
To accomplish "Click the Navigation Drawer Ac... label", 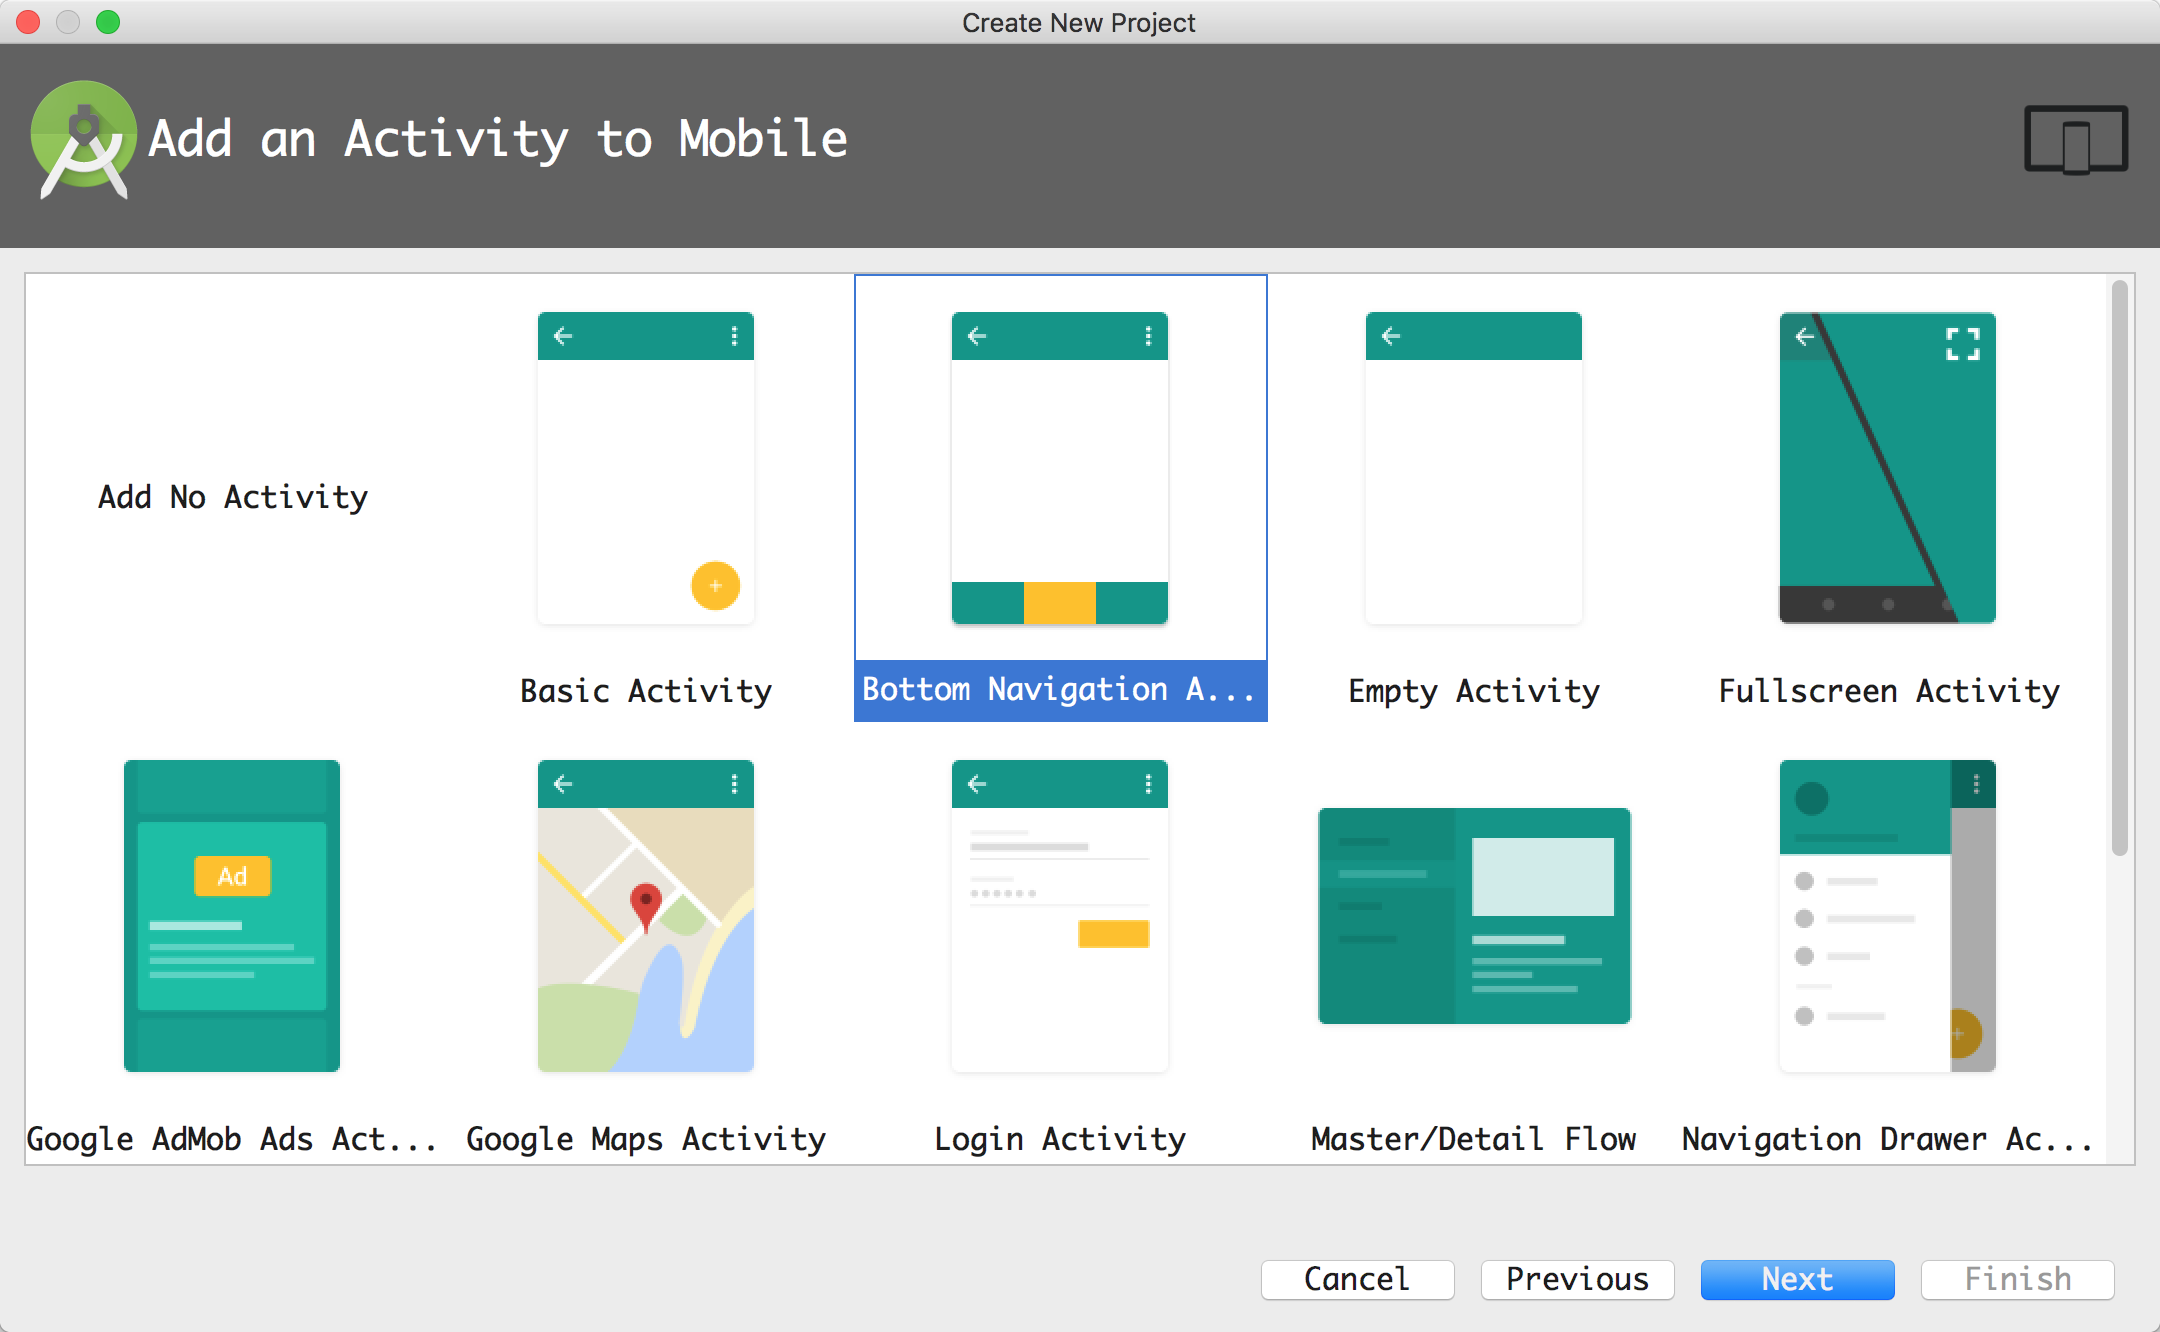I will pyautogui.click(x=1888, y=1139).
